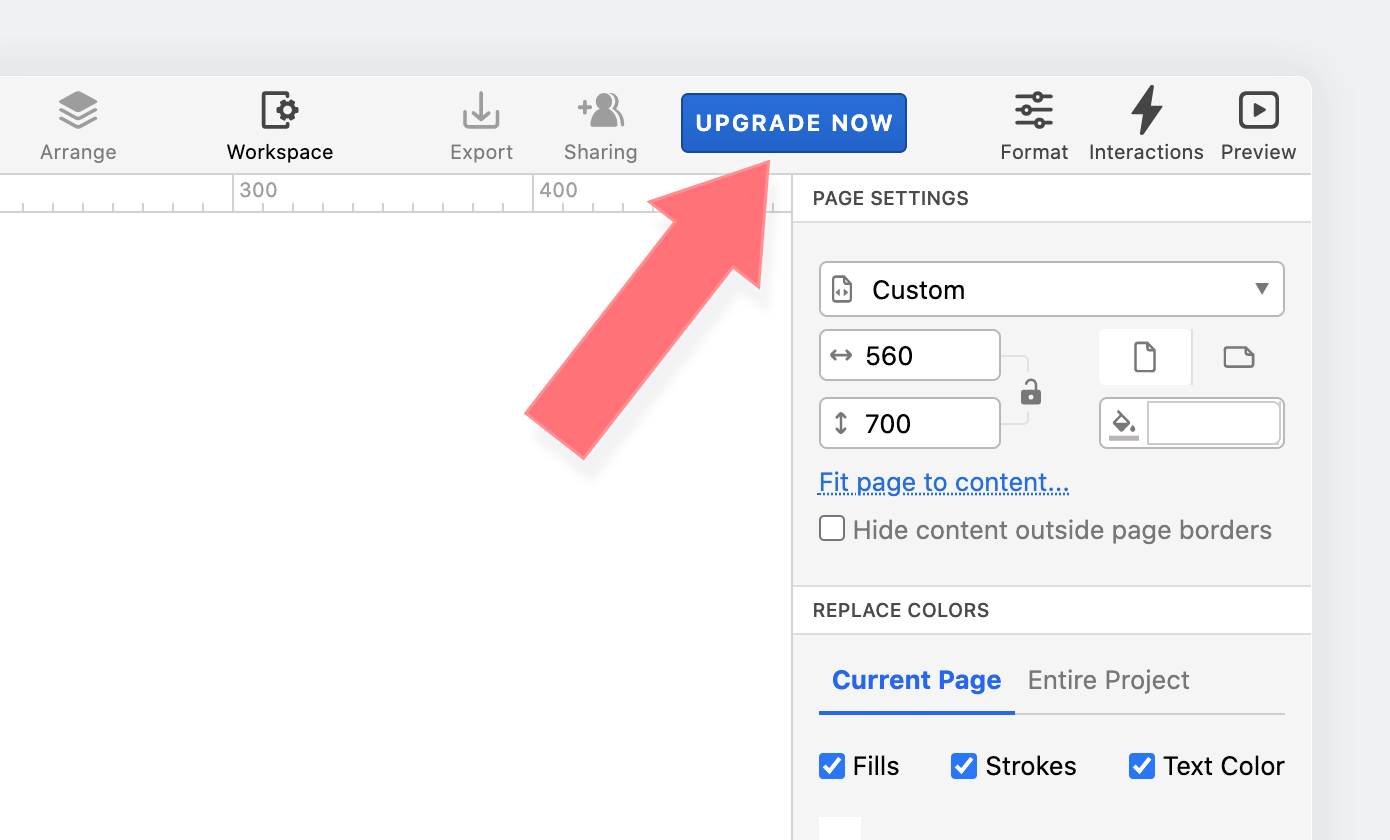Image resolution: width=1390 pixels, height=840 pixels.
Task: Uncheck the Strokes checkbox
Action: 964,766
